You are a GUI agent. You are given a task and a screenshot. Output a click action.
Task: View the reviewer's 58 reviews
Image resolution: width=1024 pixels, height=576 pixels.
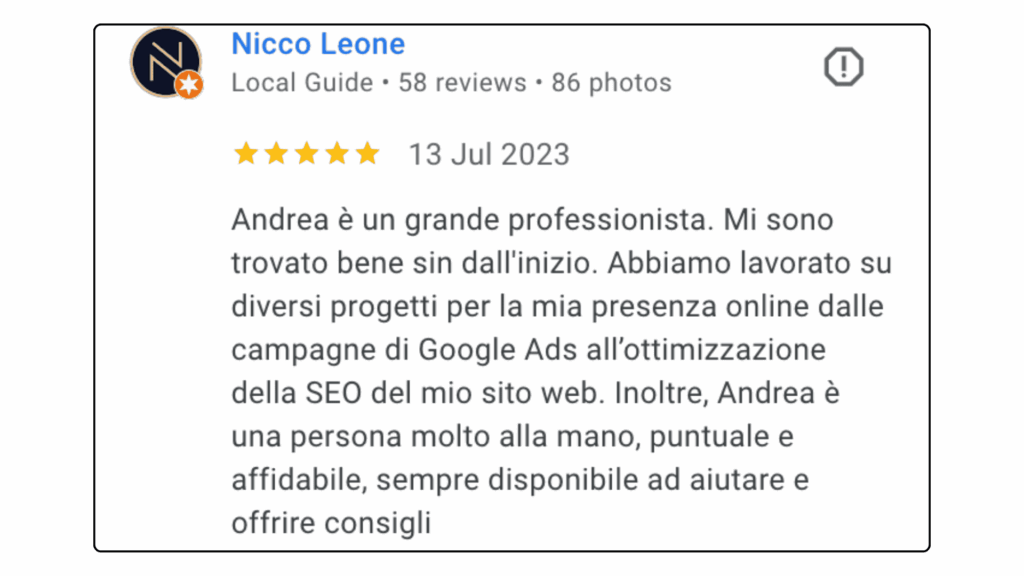pos(462,83)
